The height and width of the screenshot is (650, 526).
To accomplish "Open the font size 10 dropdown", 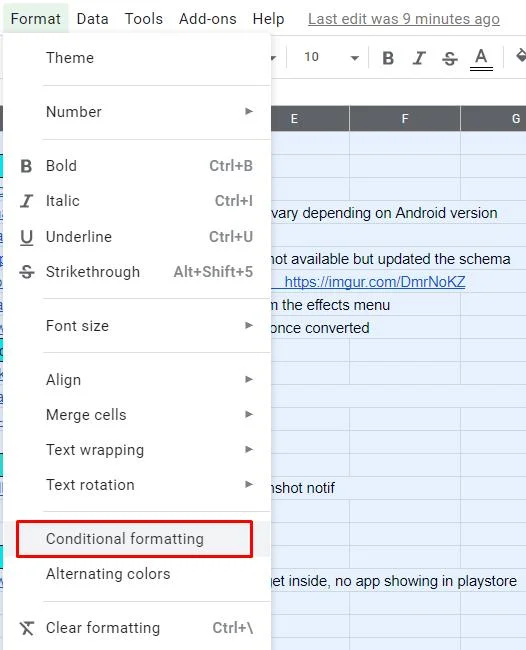I will tap(331, 57).
